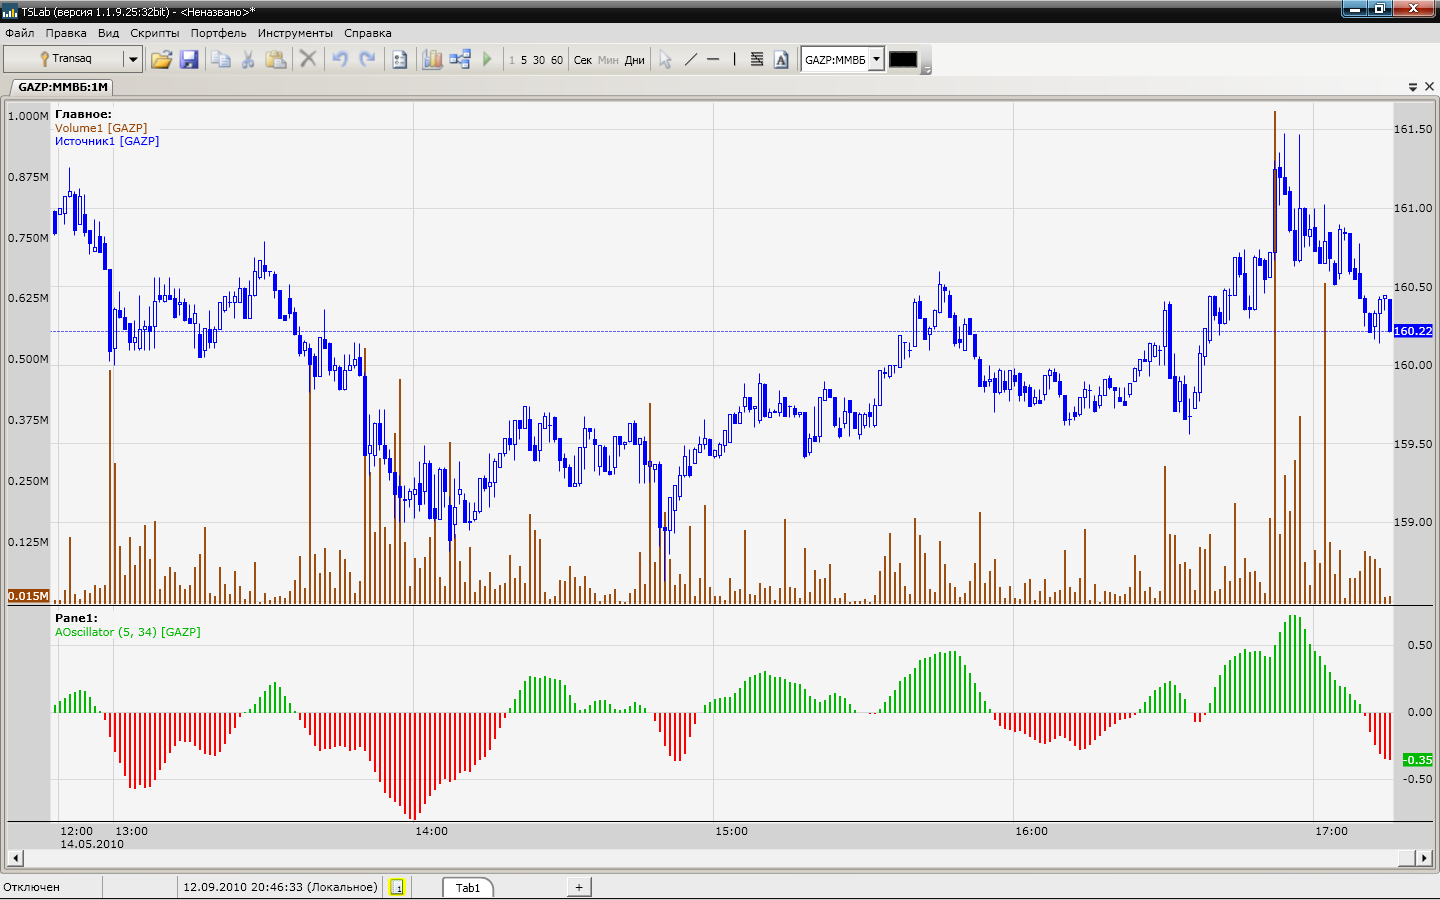This screenshot has height=900, width=1440.
Task: Click the Open folder icon in toolbar
Action: 161,60
